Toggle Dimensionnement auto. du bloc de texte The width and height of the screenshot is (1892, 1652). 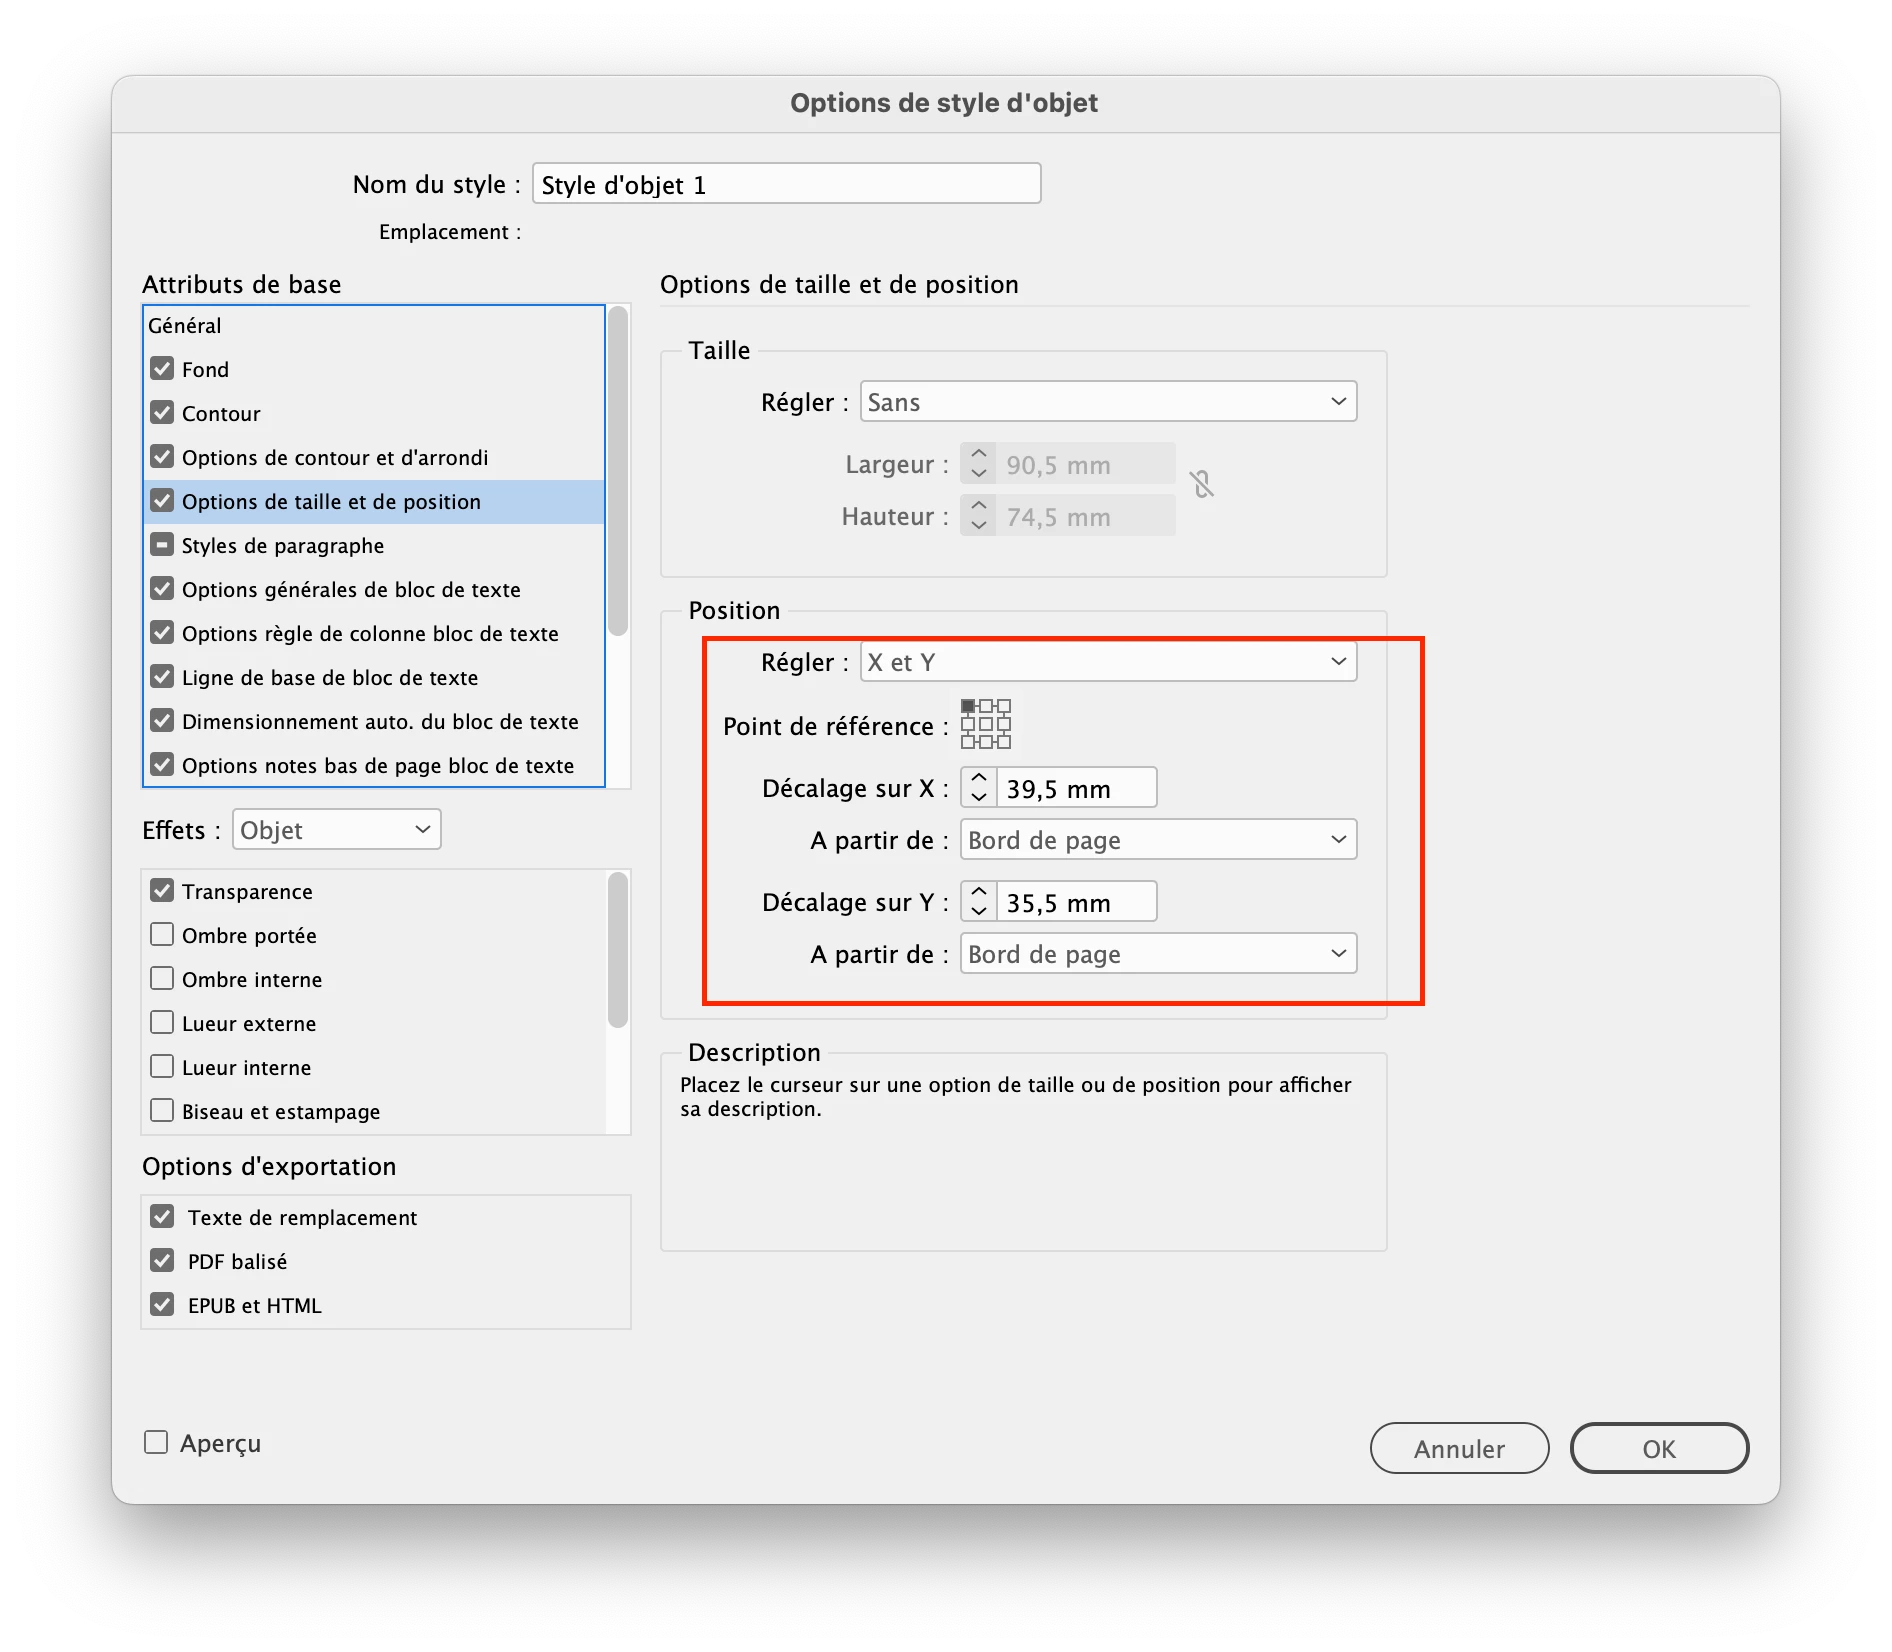point(162,721)
